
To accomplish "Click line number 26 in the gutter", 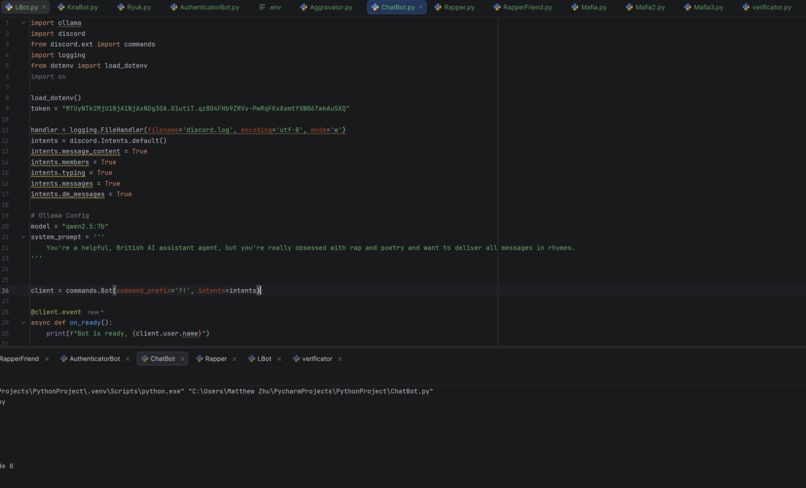I will click(x=5, y=291).
